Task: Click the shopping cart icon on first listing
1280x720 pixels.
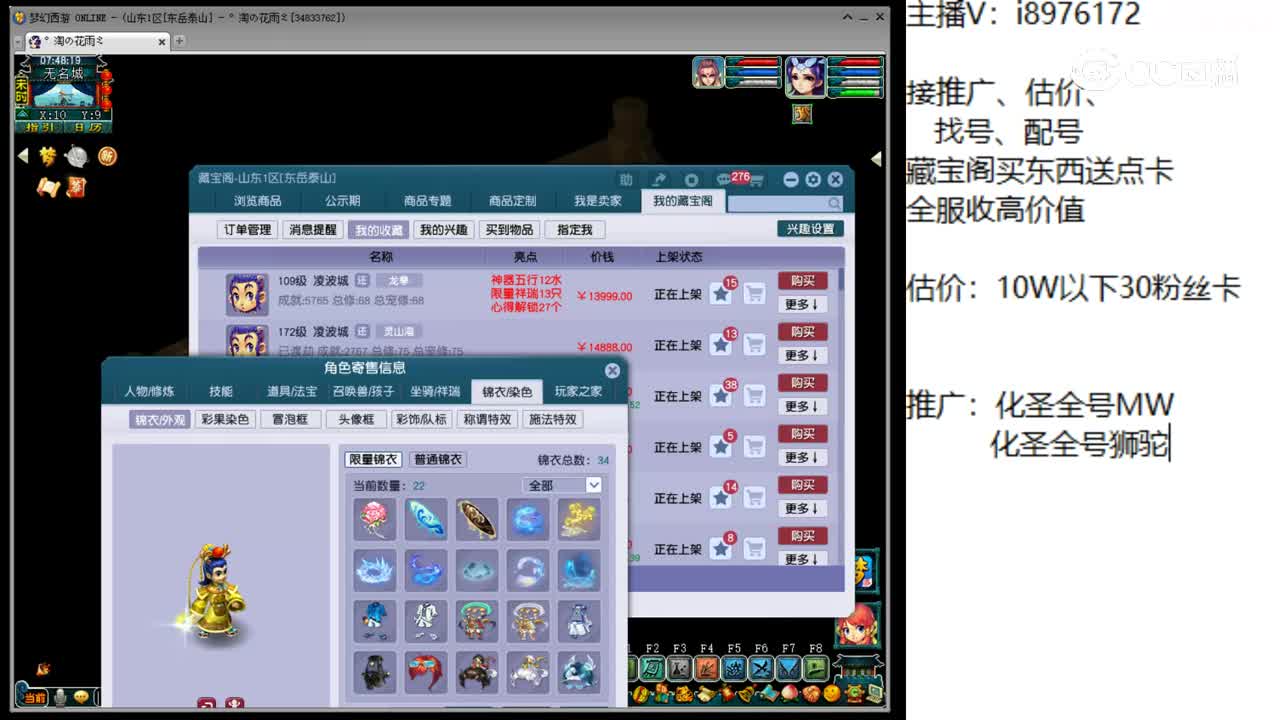Action: pyautogui.click(x=753, y=293)
